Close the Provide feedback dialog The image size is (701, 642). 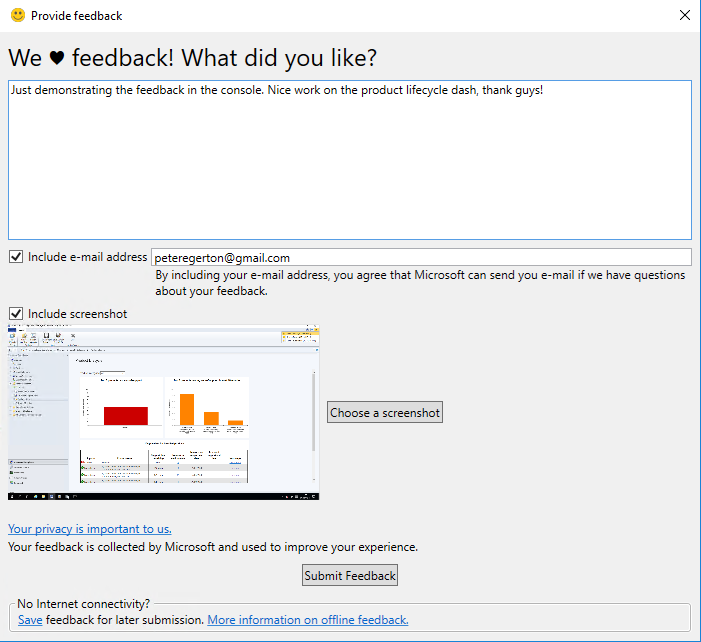click(684, 16)
